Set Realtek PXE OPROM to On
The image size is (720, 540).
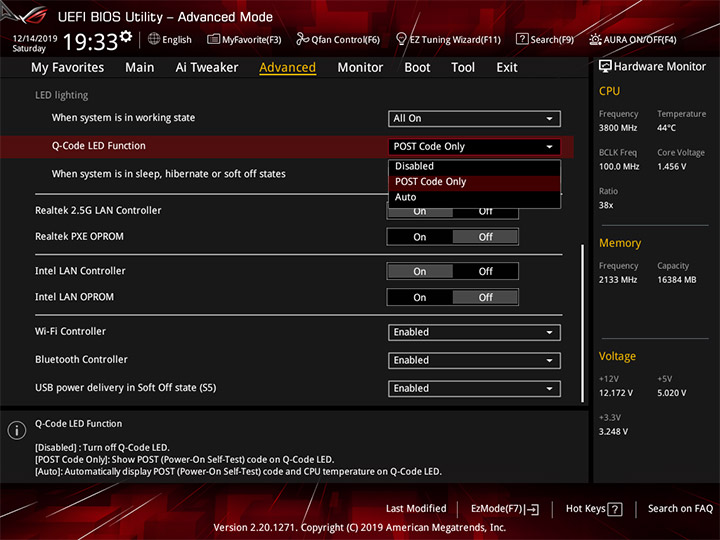click(420, 237)
